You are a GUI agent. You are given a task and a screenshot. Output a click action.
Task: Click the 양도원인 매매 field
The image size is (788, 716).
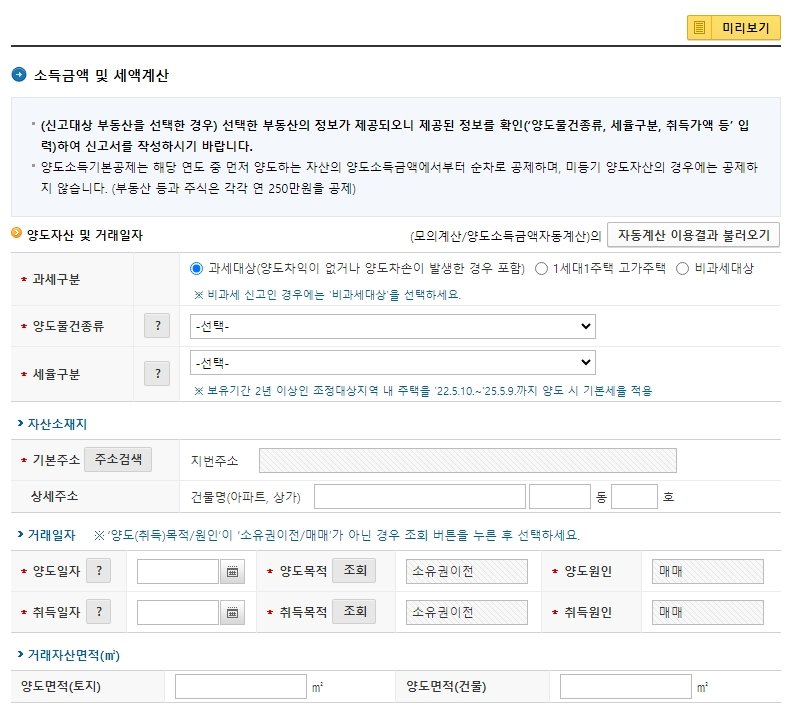[708, 571]
